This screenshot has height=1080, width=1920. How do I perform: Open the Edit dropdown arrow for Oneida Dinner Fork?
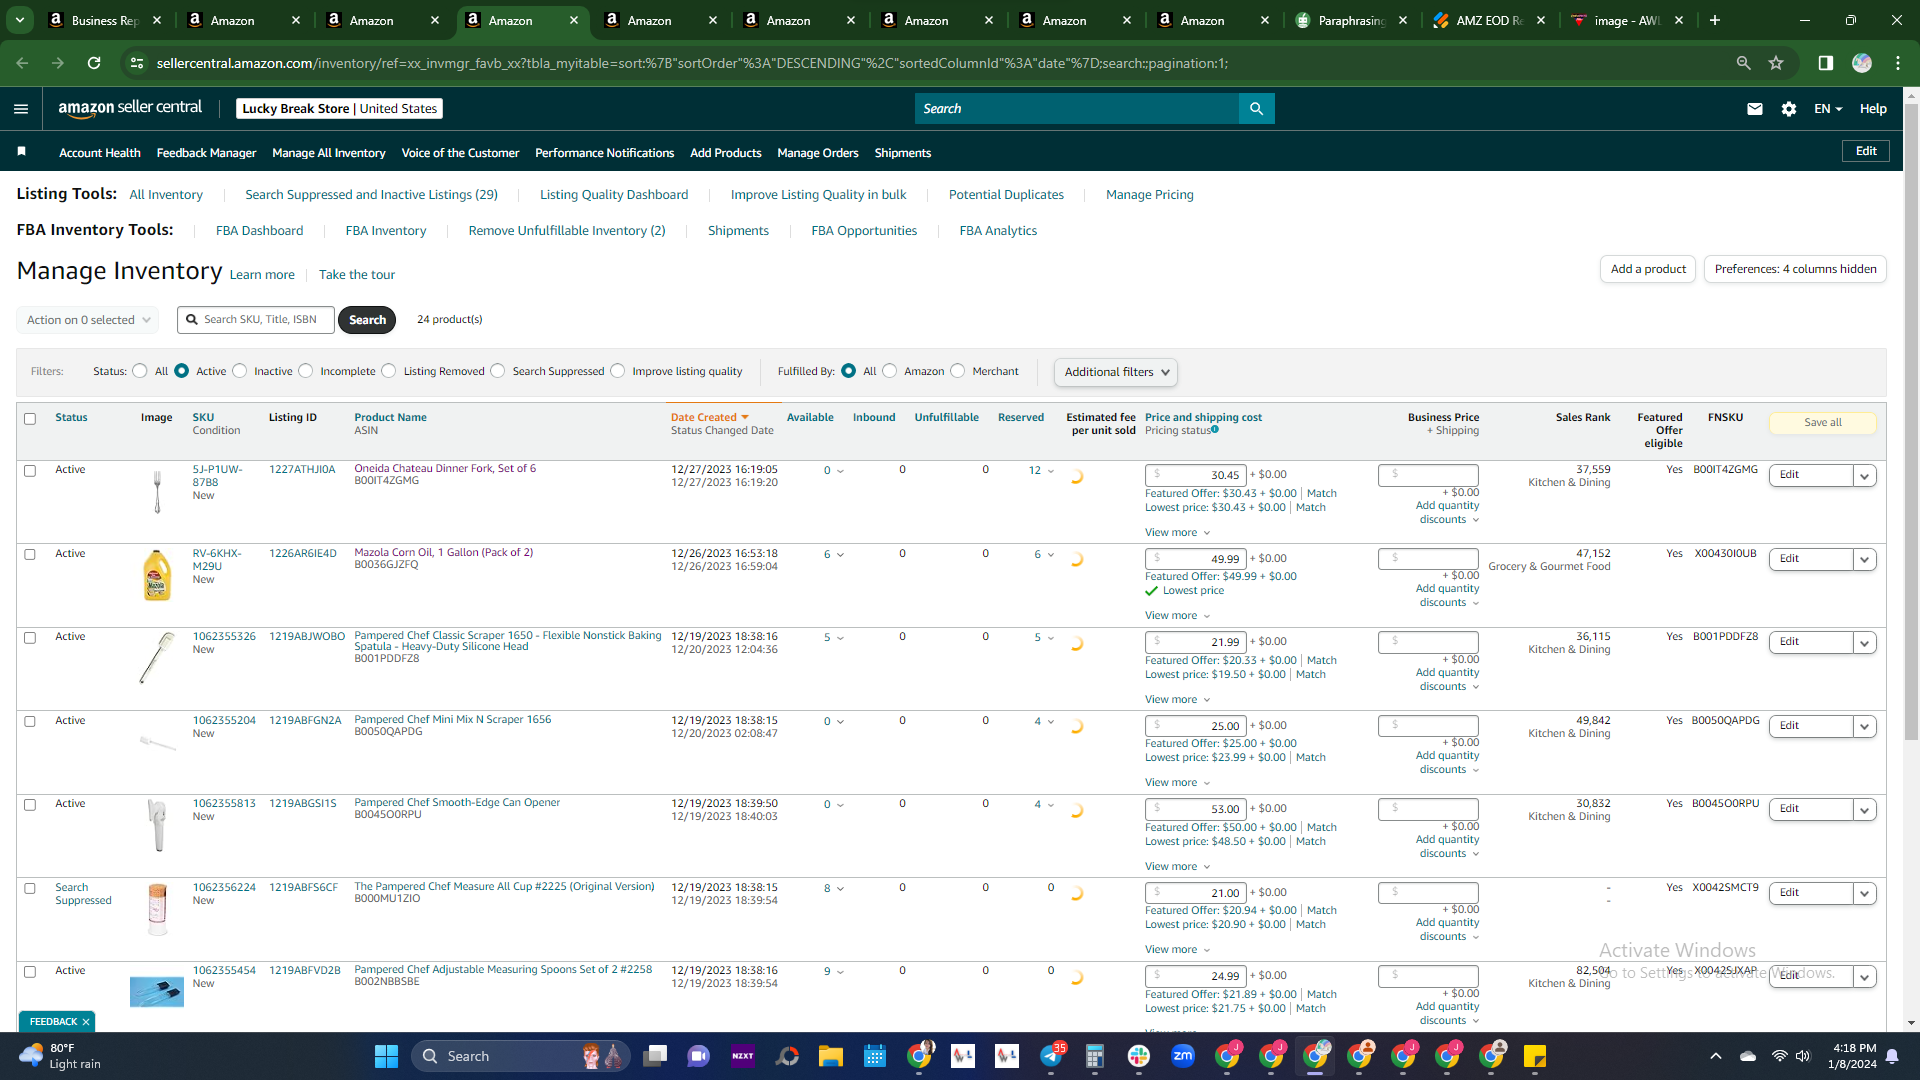[1865, 476]
